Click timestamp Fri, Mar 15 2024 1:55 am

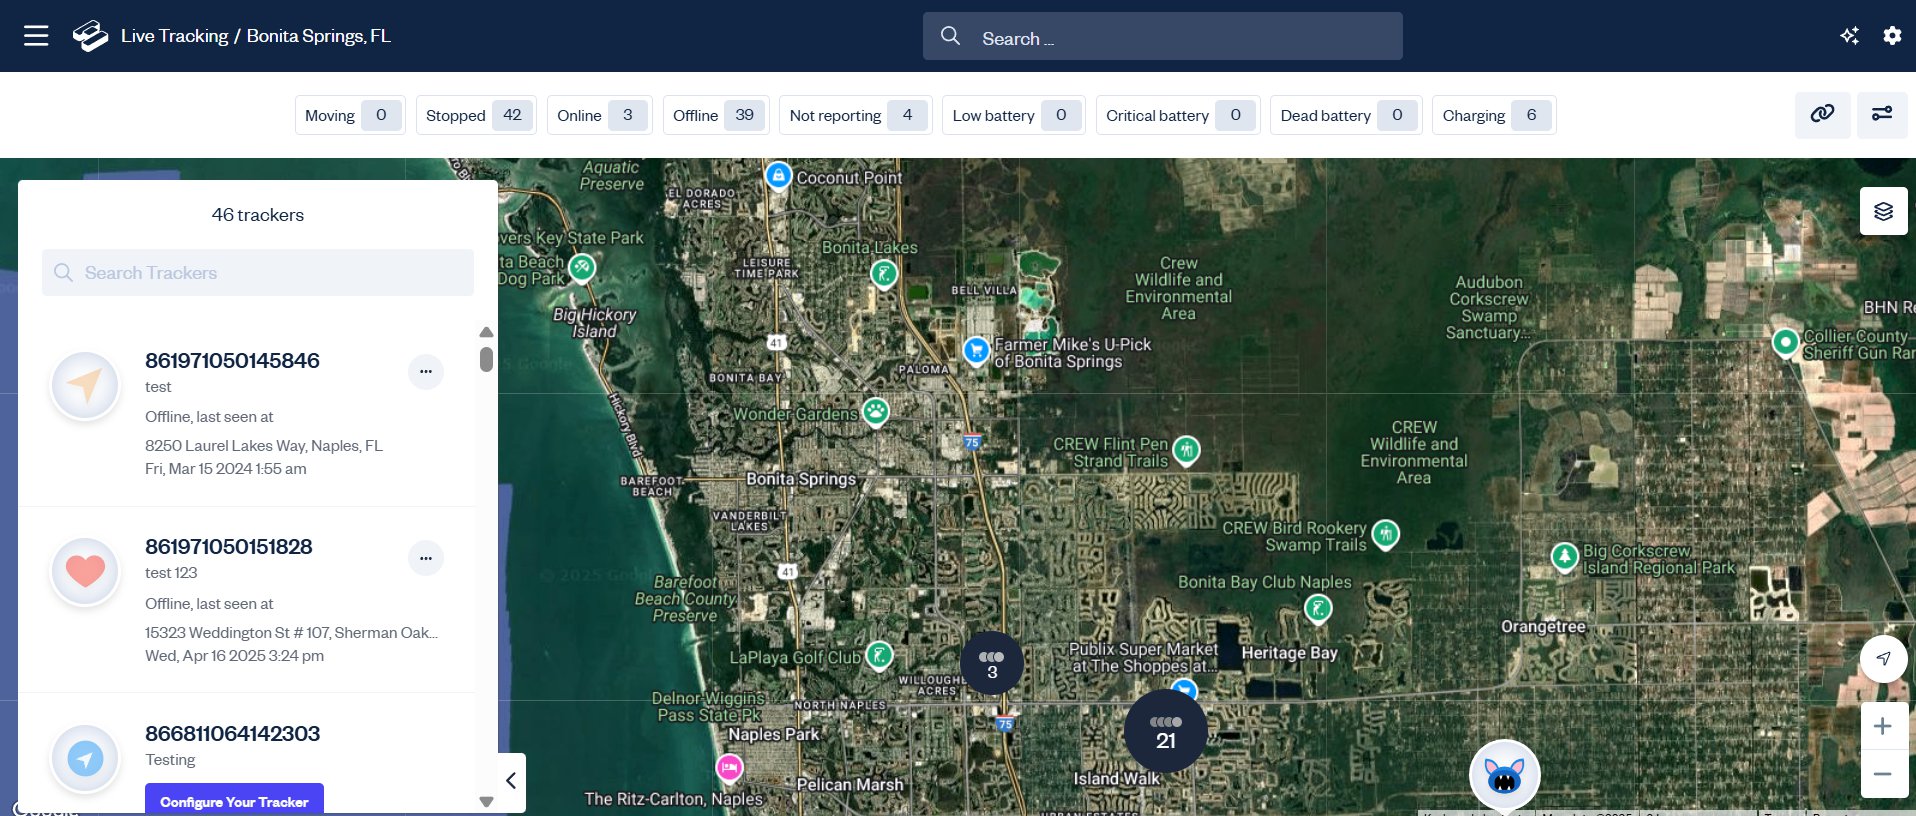coord(226,469)
